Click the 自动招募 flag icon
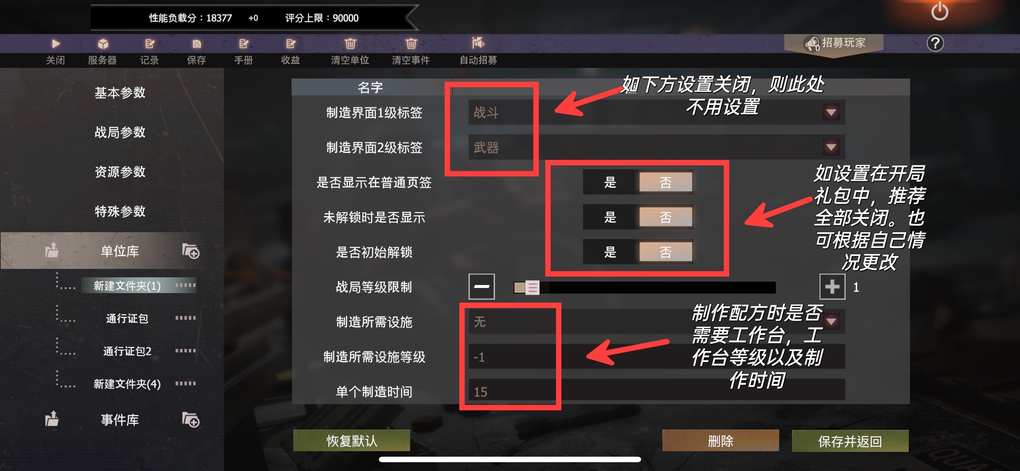The height and width of the screenshot is (471, 1020). click(478, 44)
